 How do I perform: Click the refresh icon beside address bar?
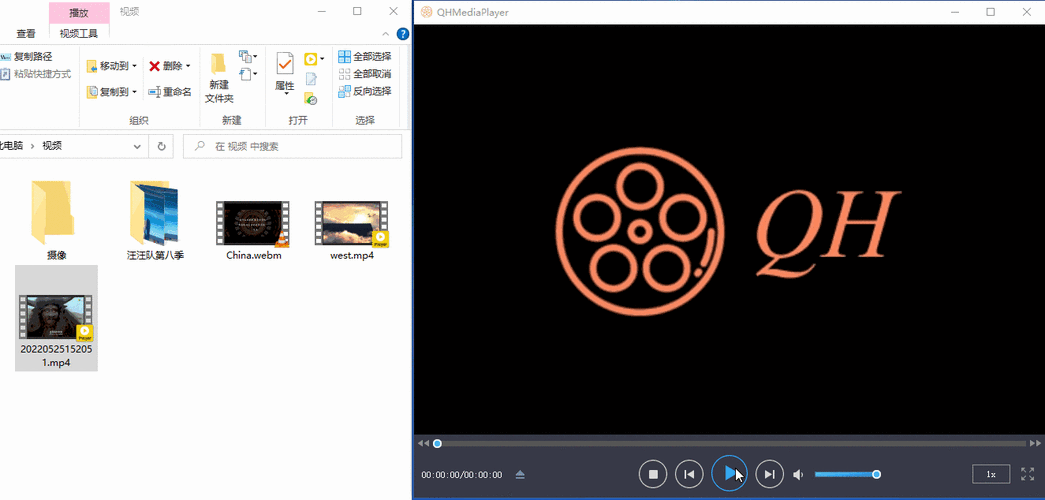161,146
